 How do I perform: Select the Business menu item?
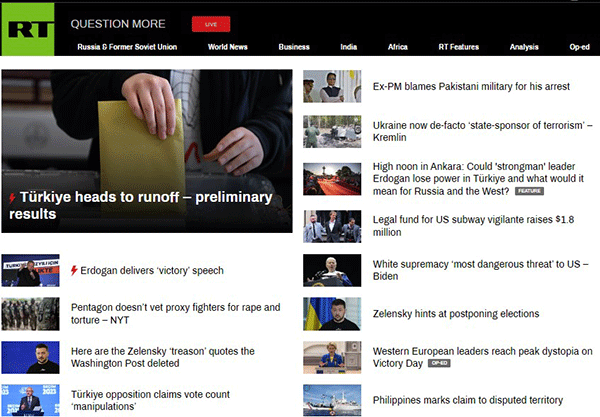[294, 47]
